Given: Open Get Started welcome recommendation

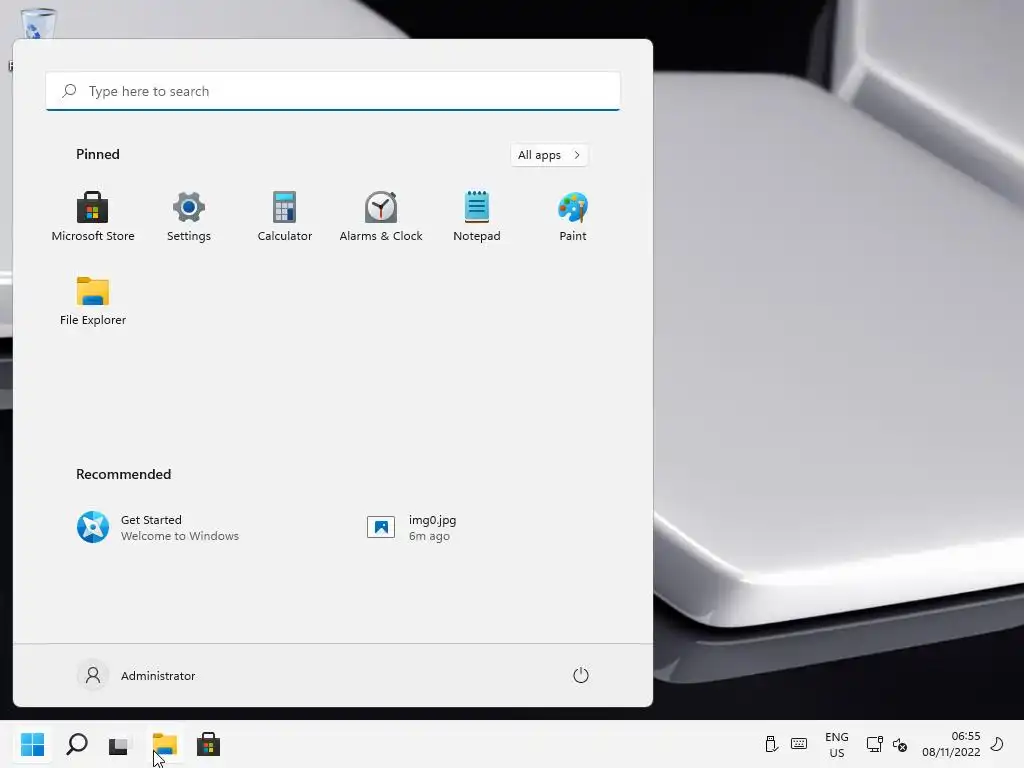Looking at the screenshot, I should pyautogui.click(x=158, y=527).
